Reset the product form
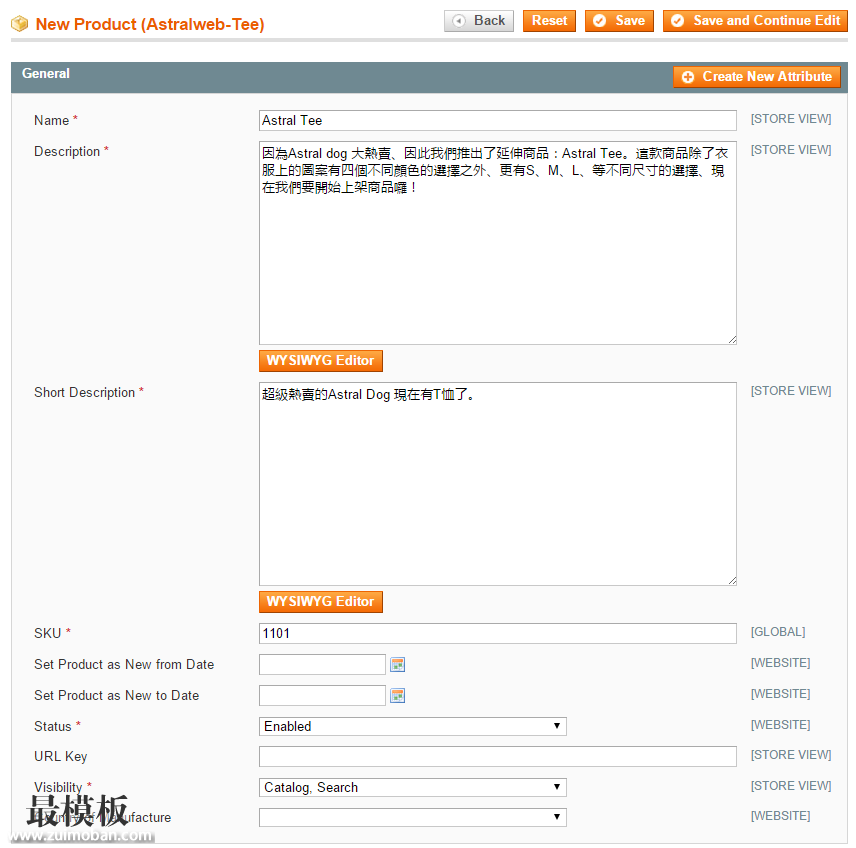The width and height of the screenshot is (856, 848). tap(549, 21)
